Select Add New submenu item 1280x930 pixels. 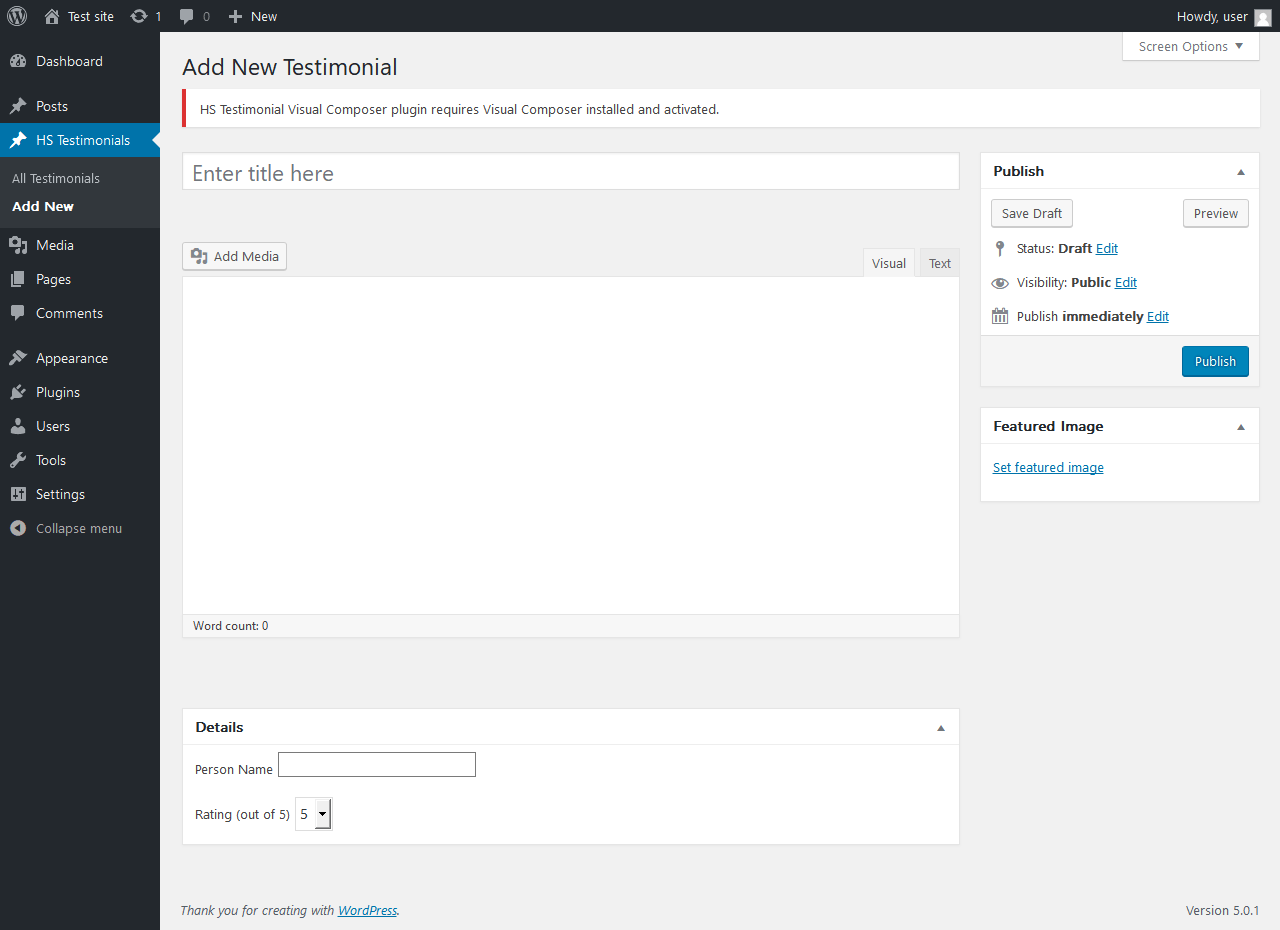pyautogui.click(x=43, y=206)
